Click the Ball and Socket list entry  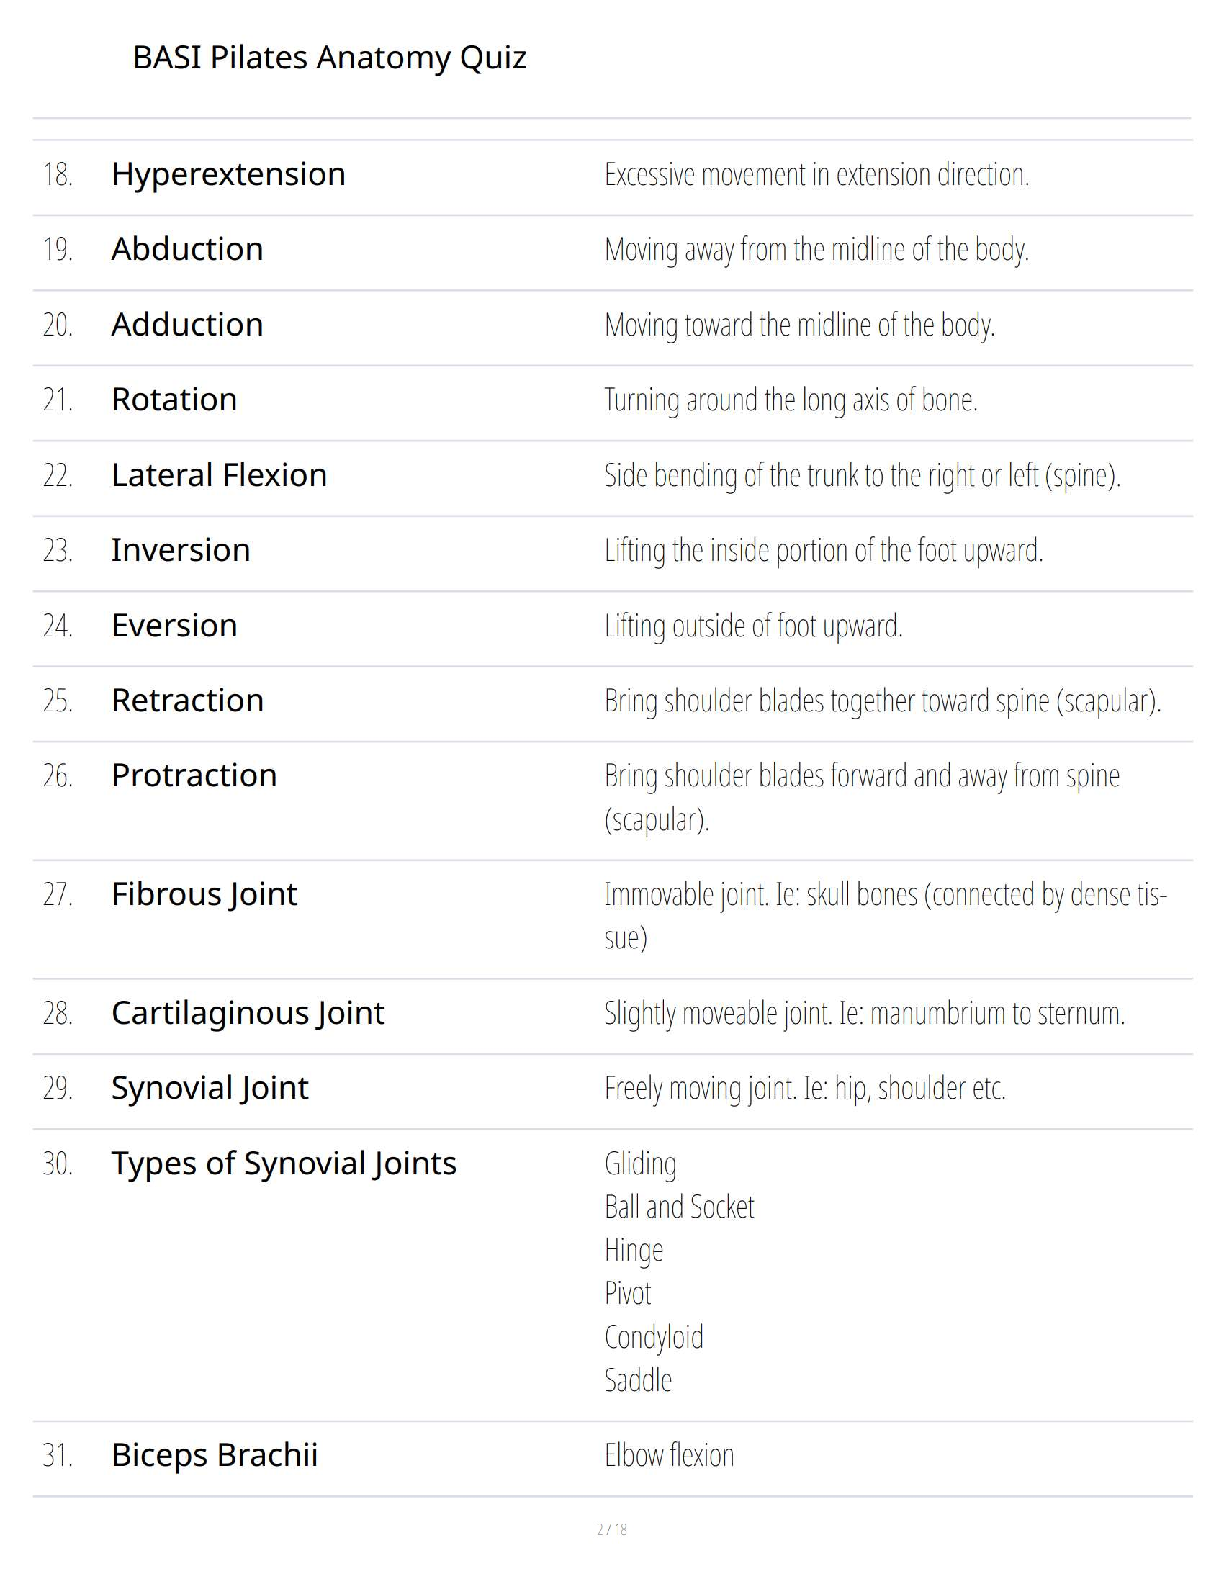(679, 1207)
